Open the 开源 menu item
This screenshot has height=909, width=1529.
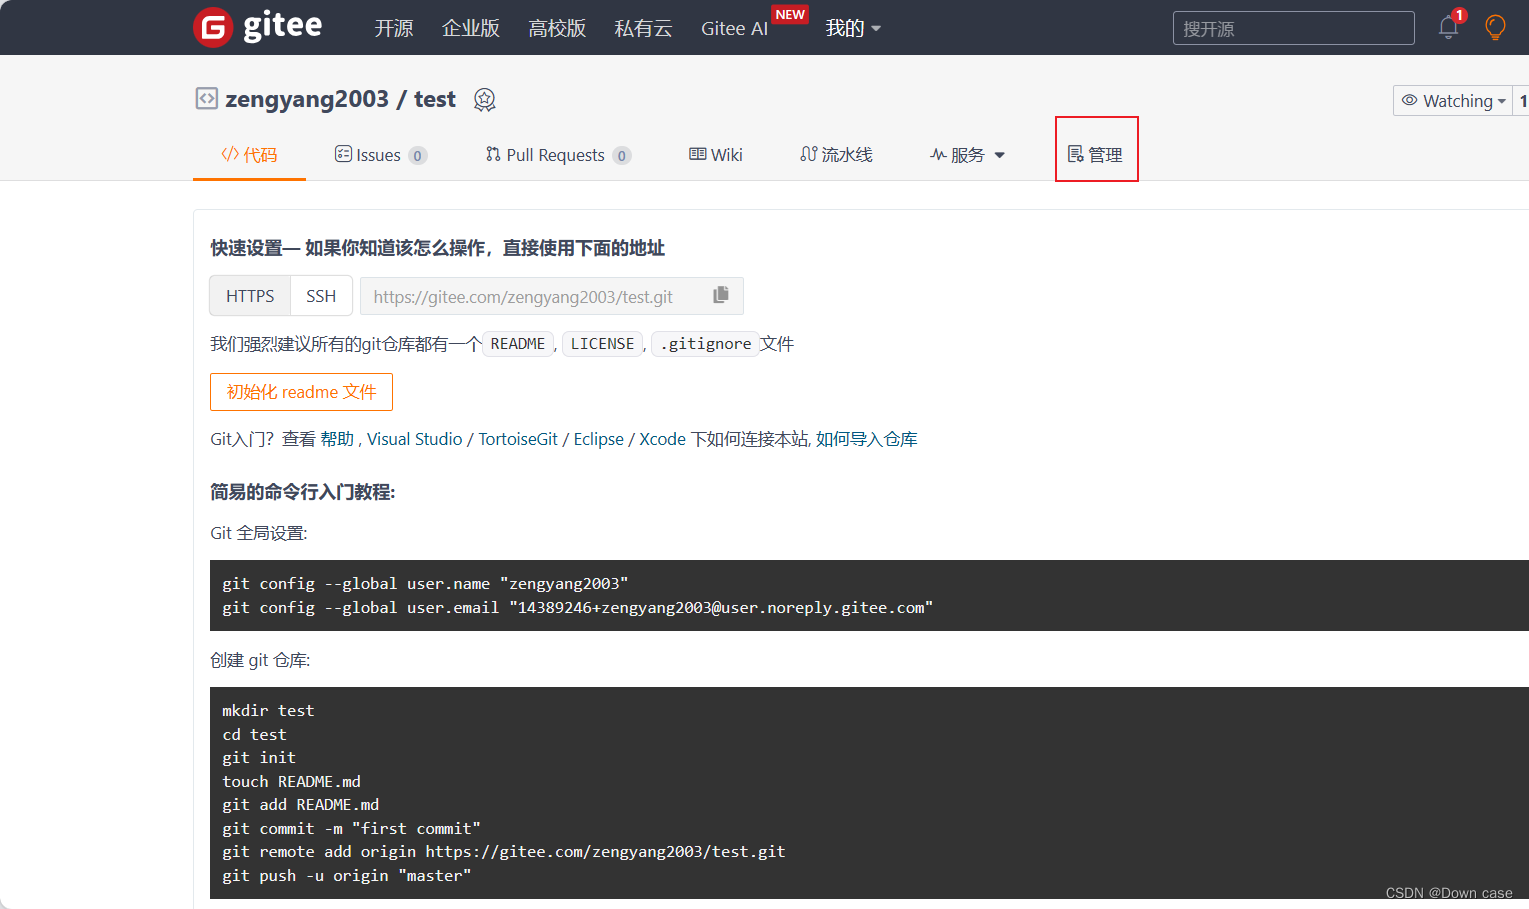(393, 28)
